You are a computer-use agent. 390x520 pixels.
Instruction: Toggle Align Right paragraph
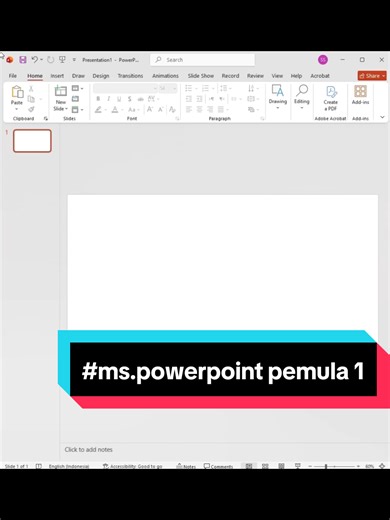point(210,109)
